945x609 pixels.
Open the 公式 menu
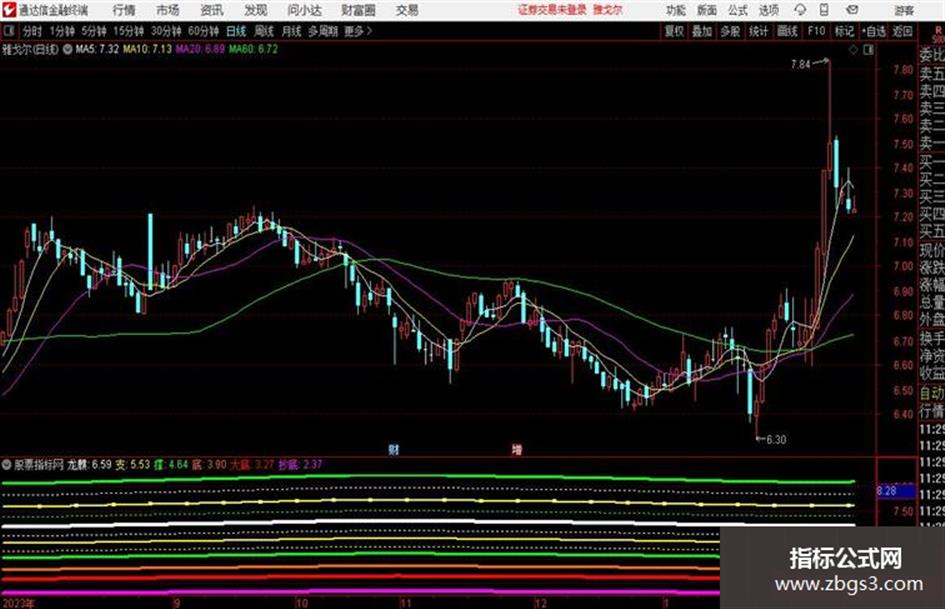tap(738, 10)
